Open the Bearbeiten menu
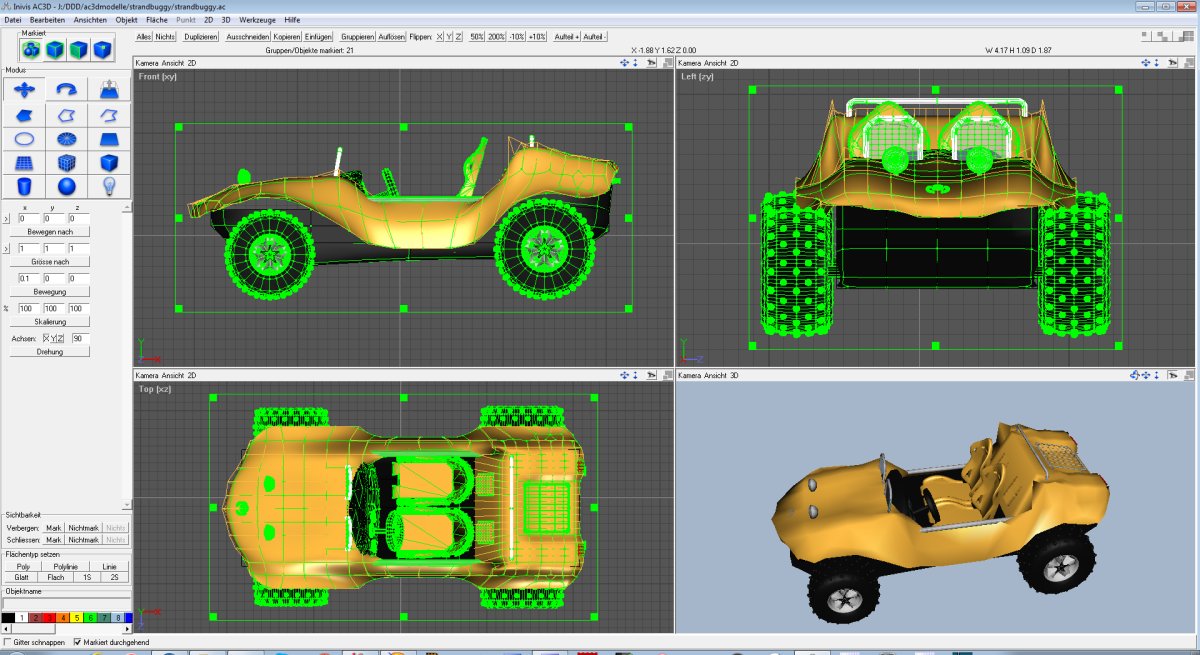Viewport: 1200px width, 655px height. 47,19
